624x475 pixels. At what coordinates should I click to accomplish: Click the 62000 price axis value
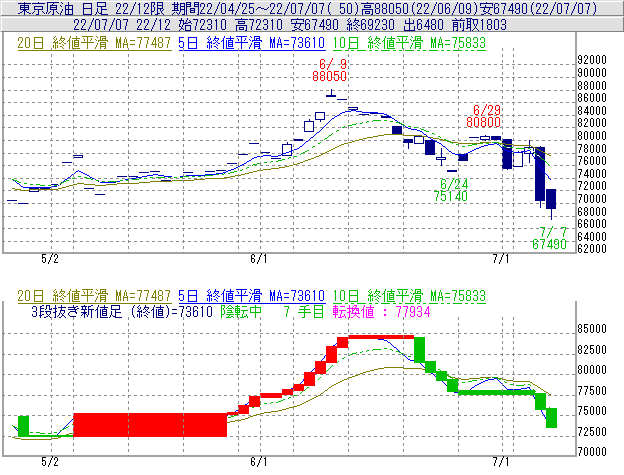(592, 249)
